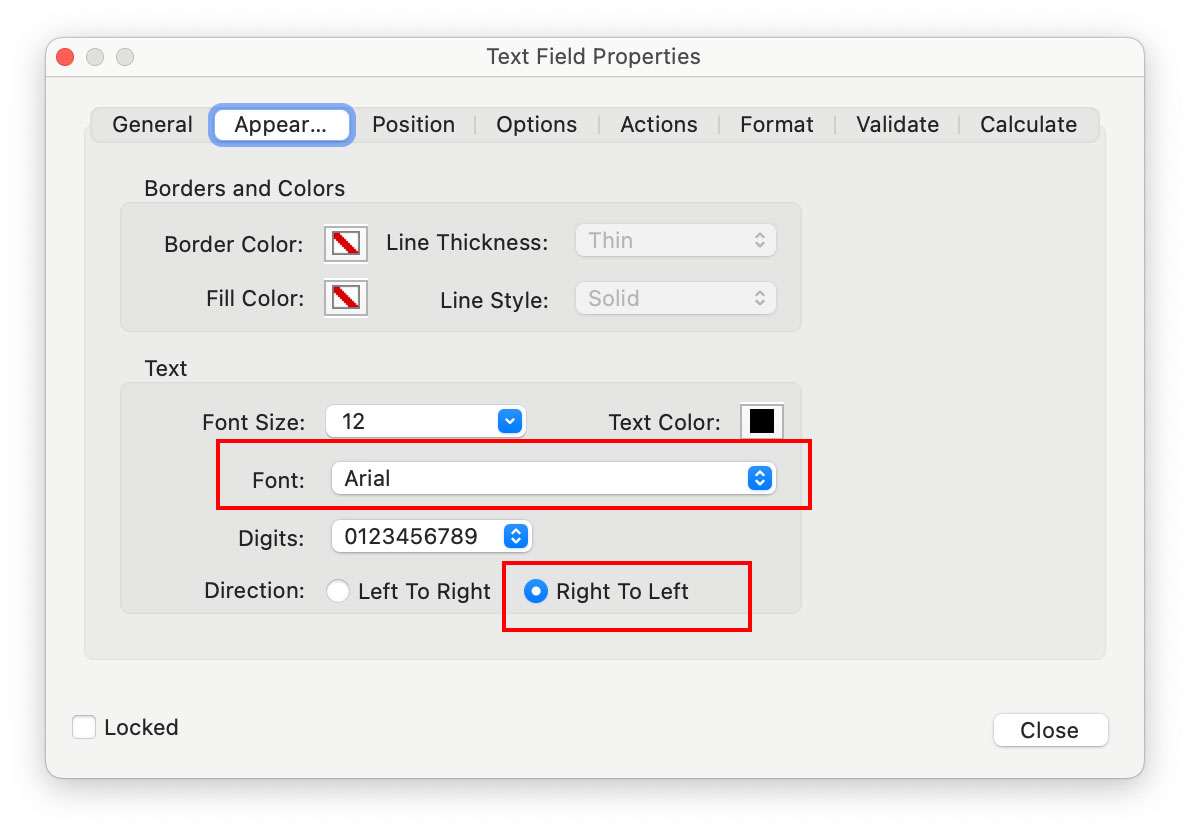Enable the Locked checkbox
The height and width of the screenshot is (832, 1190).
tap(84, 727)
